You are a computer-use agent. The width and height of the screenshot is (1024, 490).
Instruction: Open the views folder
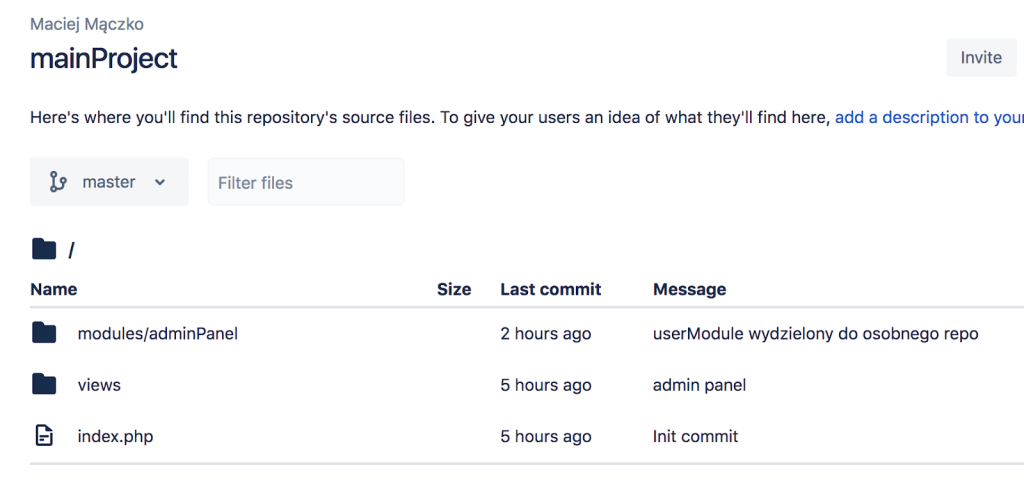(x=99, y=385)
